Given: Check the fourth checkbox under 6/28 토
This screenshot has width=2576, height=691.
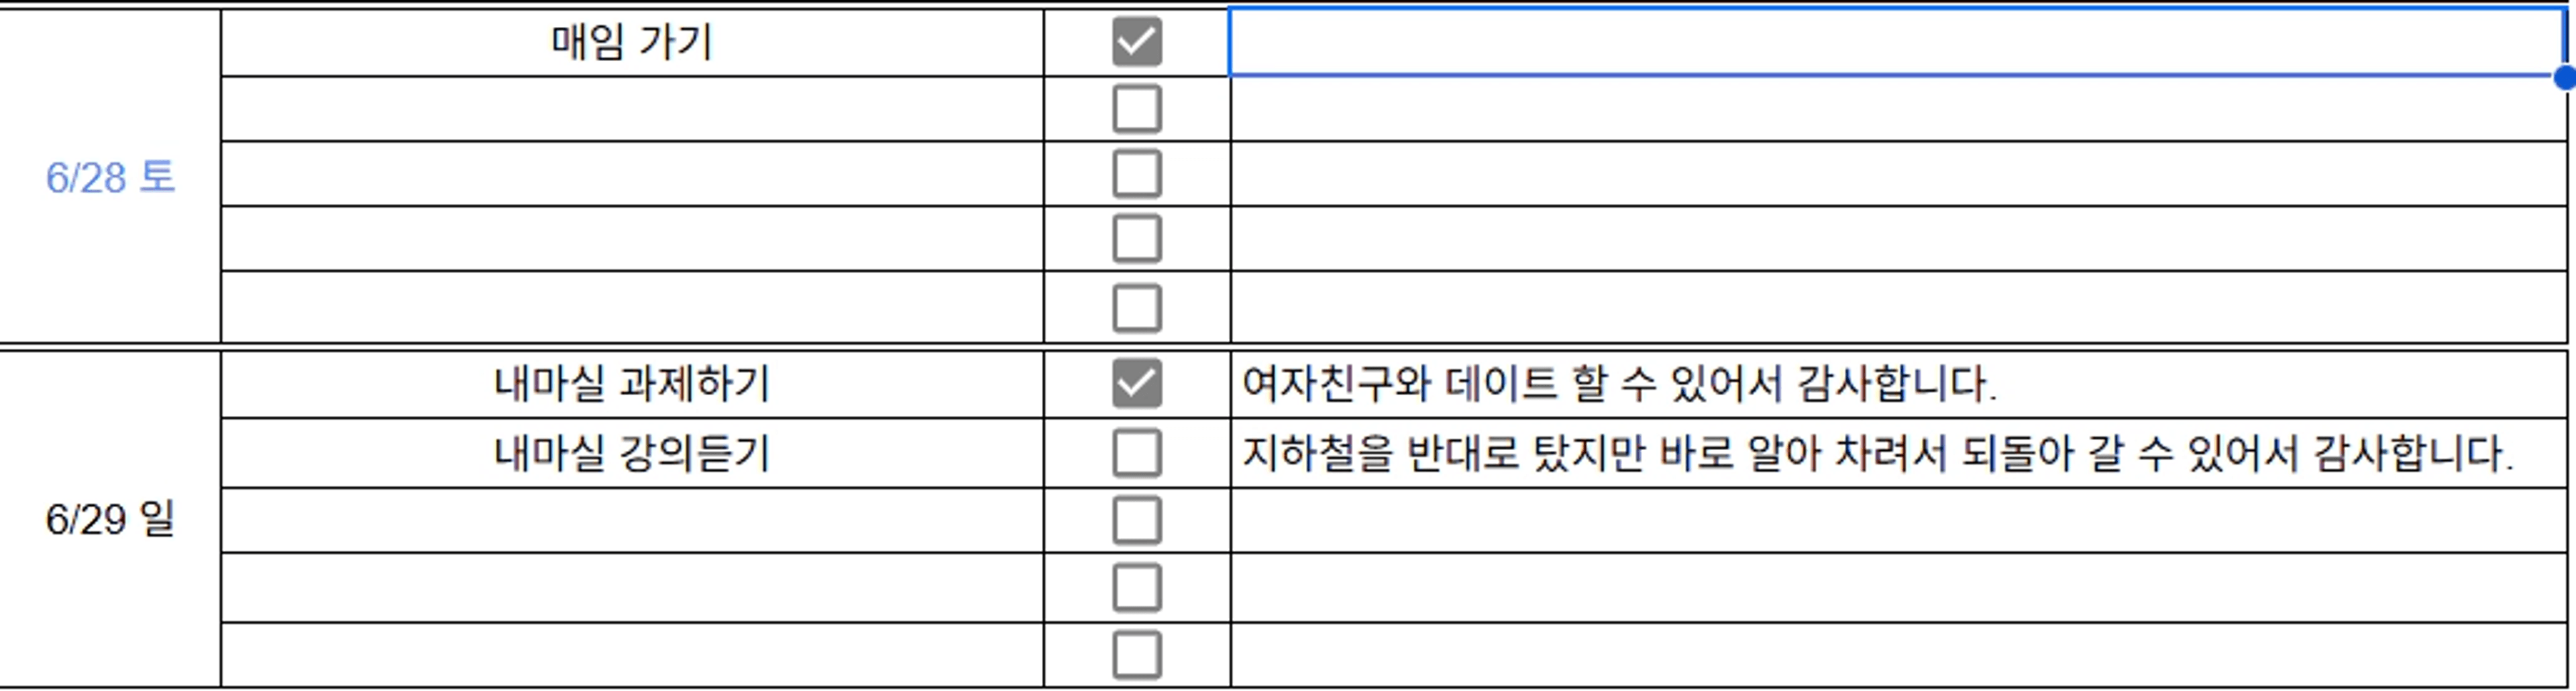Looking at the screenshot, I should [1137, 238].
